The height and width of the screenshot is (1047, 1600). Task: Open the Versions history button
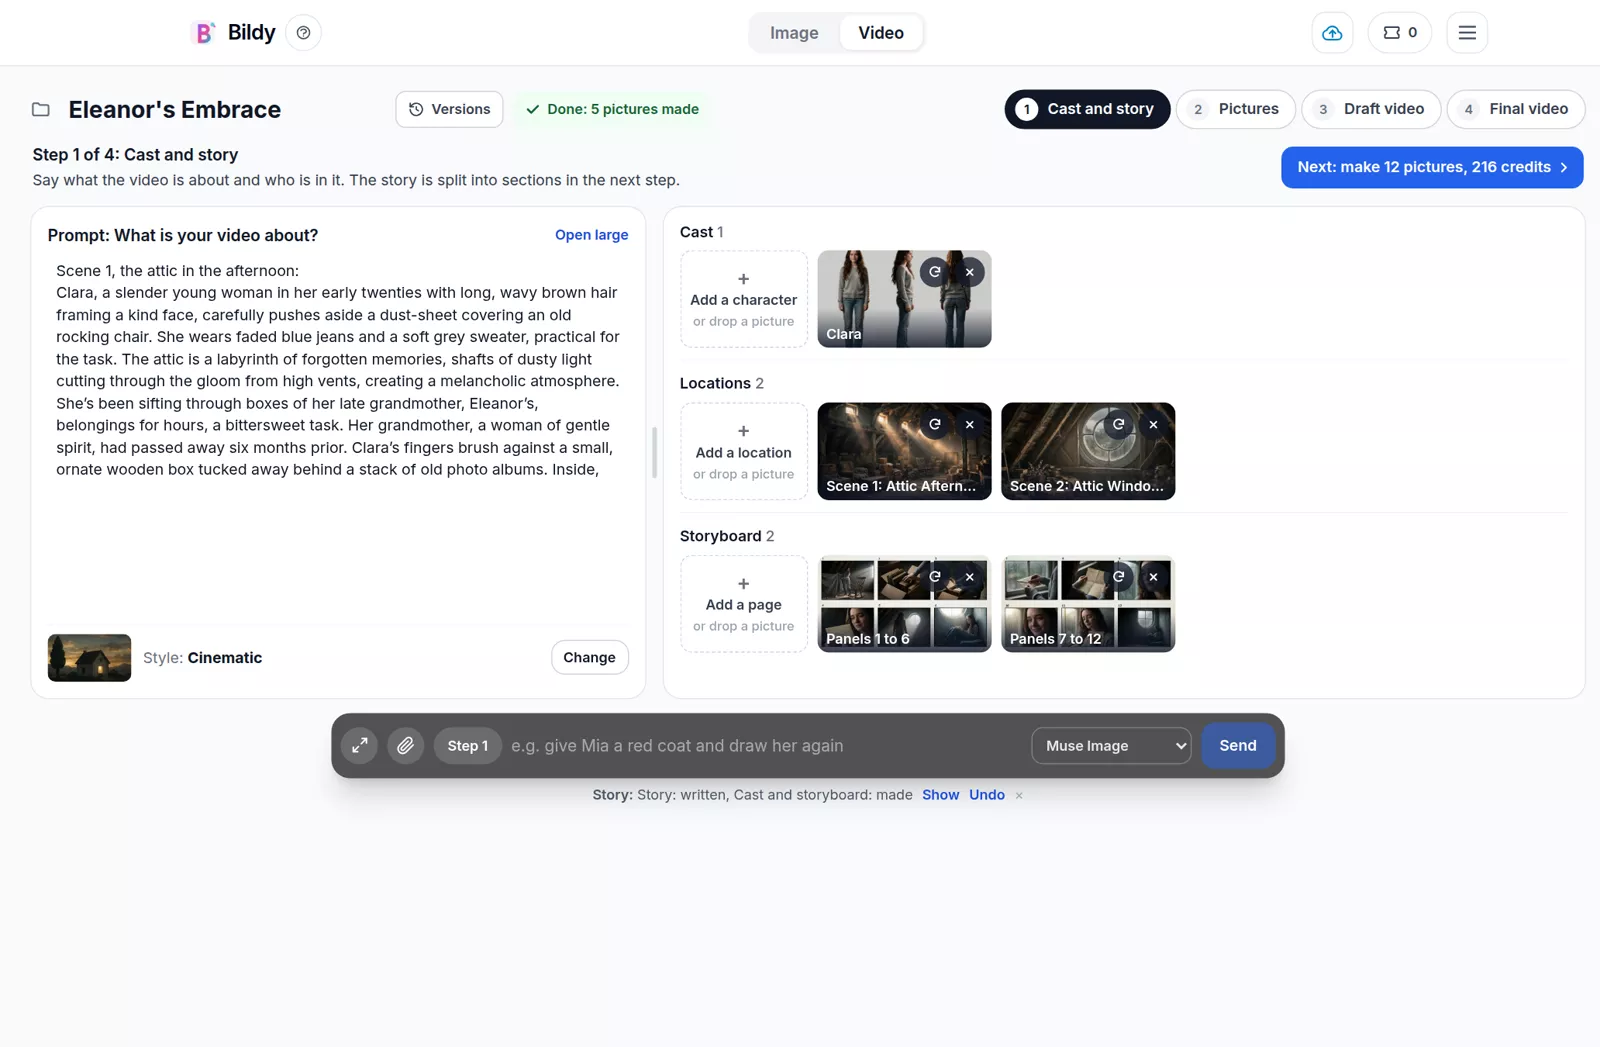[x=449, y=109]
